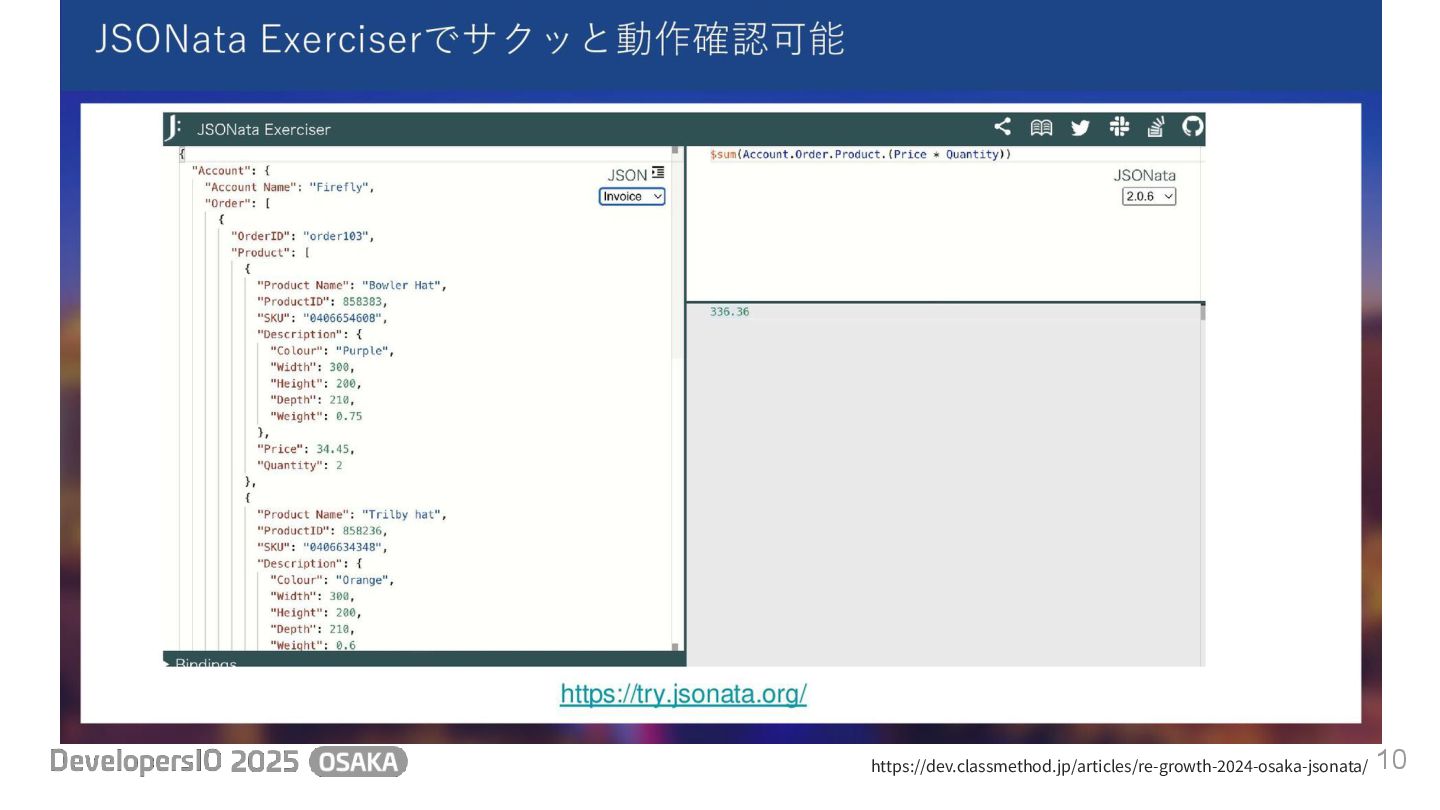Open the Invoice sample dropdown
Viewport: 1440px width, 810px height.
click(x=632, y=197)
